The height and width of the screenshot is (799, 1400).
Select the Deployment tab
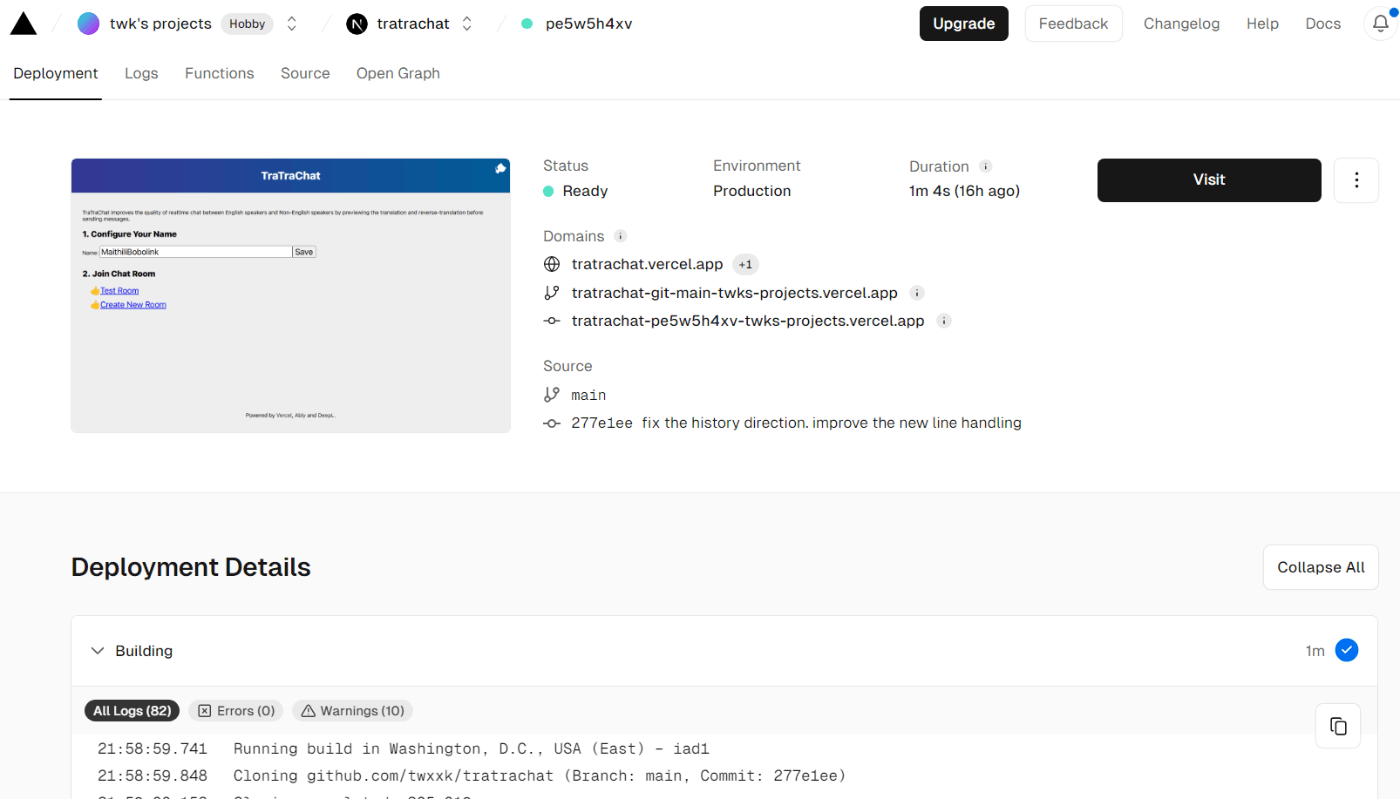pos(56,73)
